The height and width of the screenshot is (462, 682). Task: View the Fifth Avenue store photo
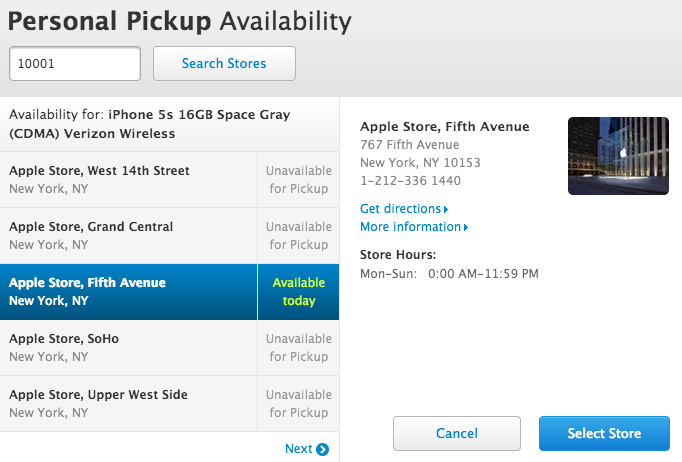click(618, 156)
